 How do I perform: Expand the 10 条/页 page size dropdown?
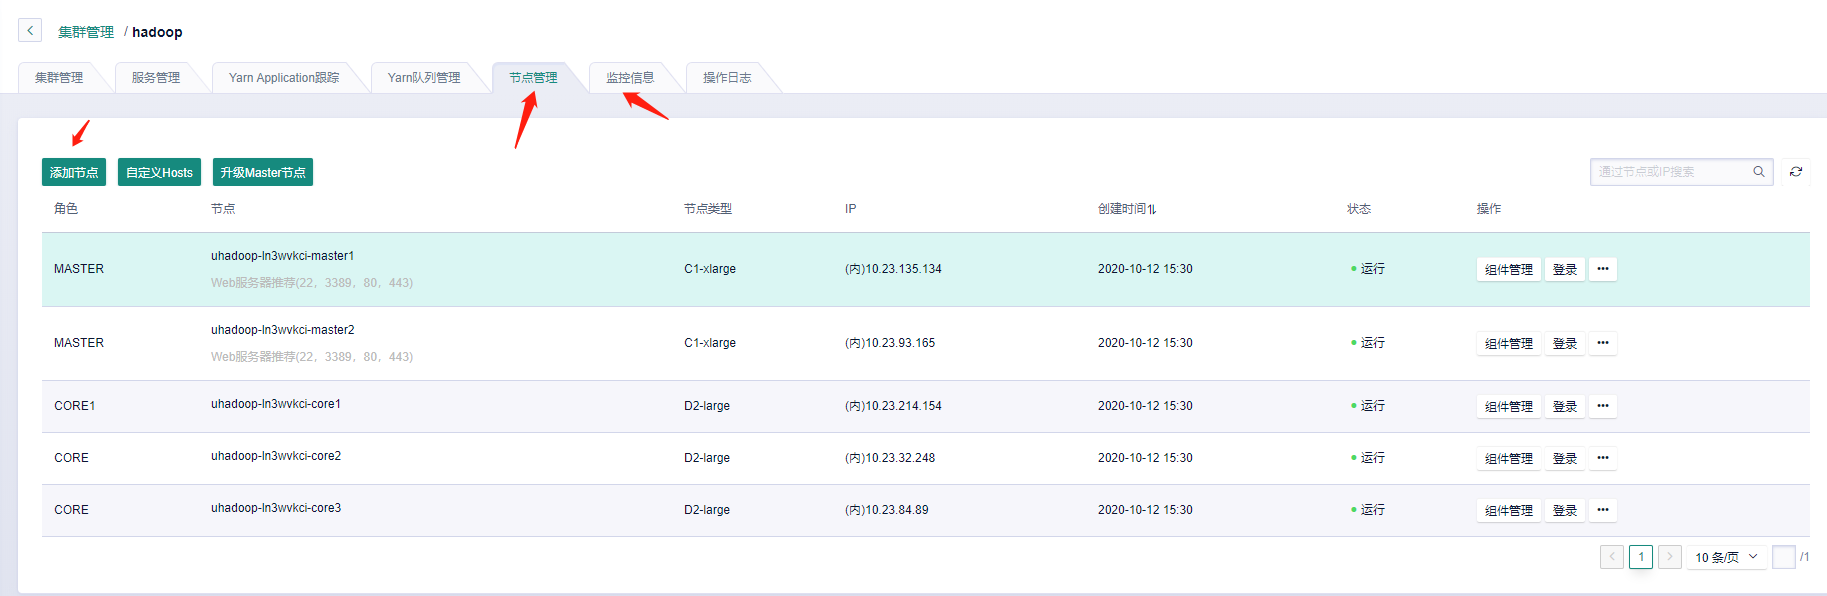(x=1726, y=557)
